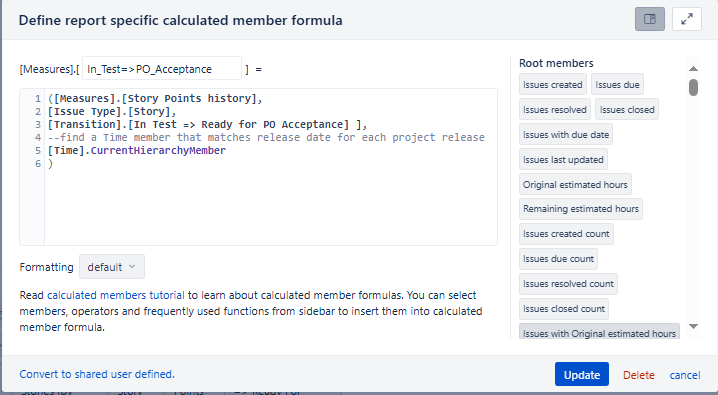Click line number 6 in the editor gutter

pos(38,164)
